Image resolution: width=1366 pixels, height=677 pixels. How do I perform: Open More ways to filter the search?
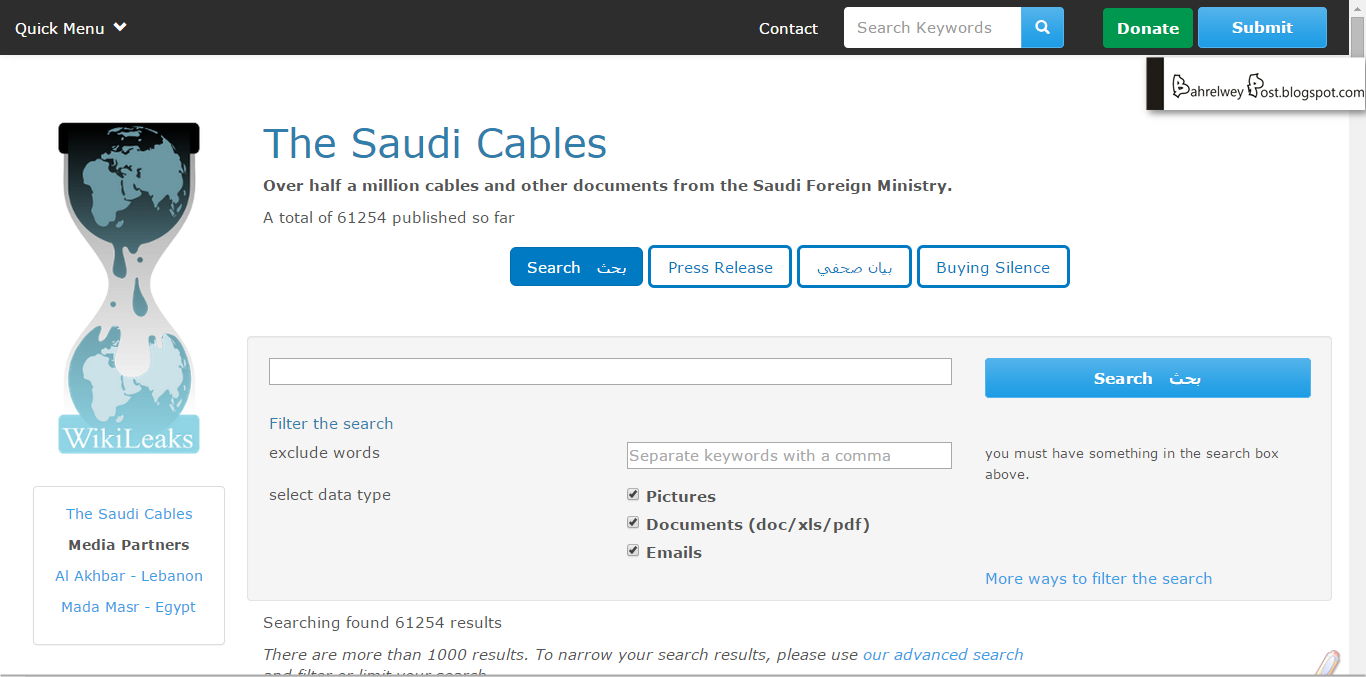point(1098,578)
